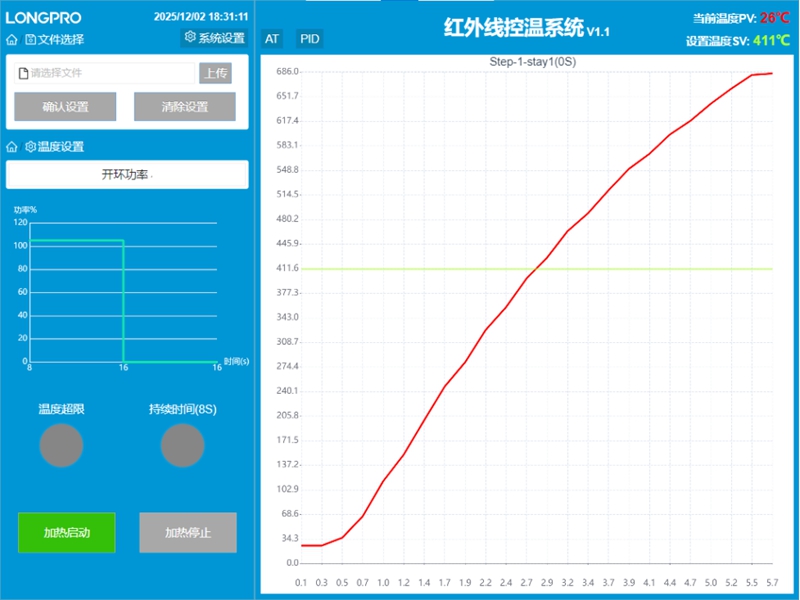Open 系统设置 via its gear icon
Screen dimensions: 800x600
tap(190, 38)
